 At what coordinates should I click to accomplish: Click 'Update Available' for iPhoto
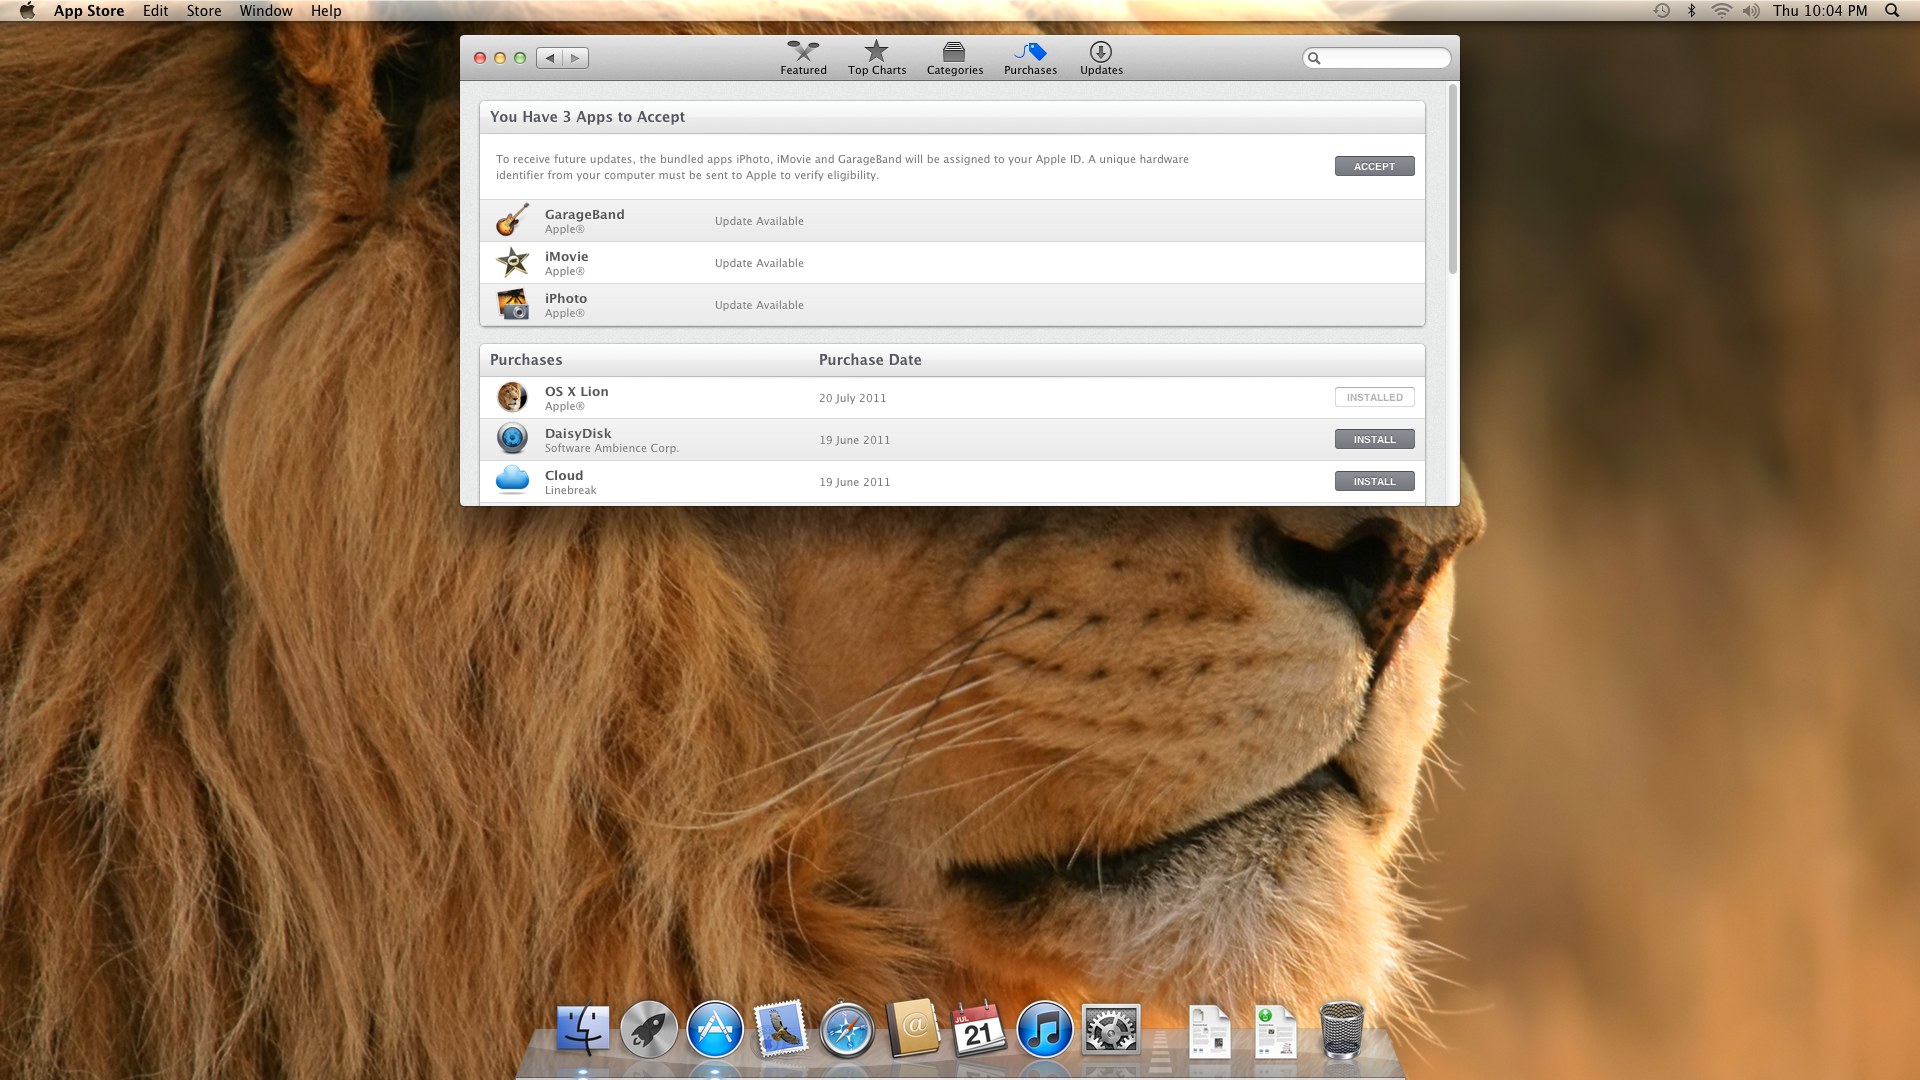759,305
